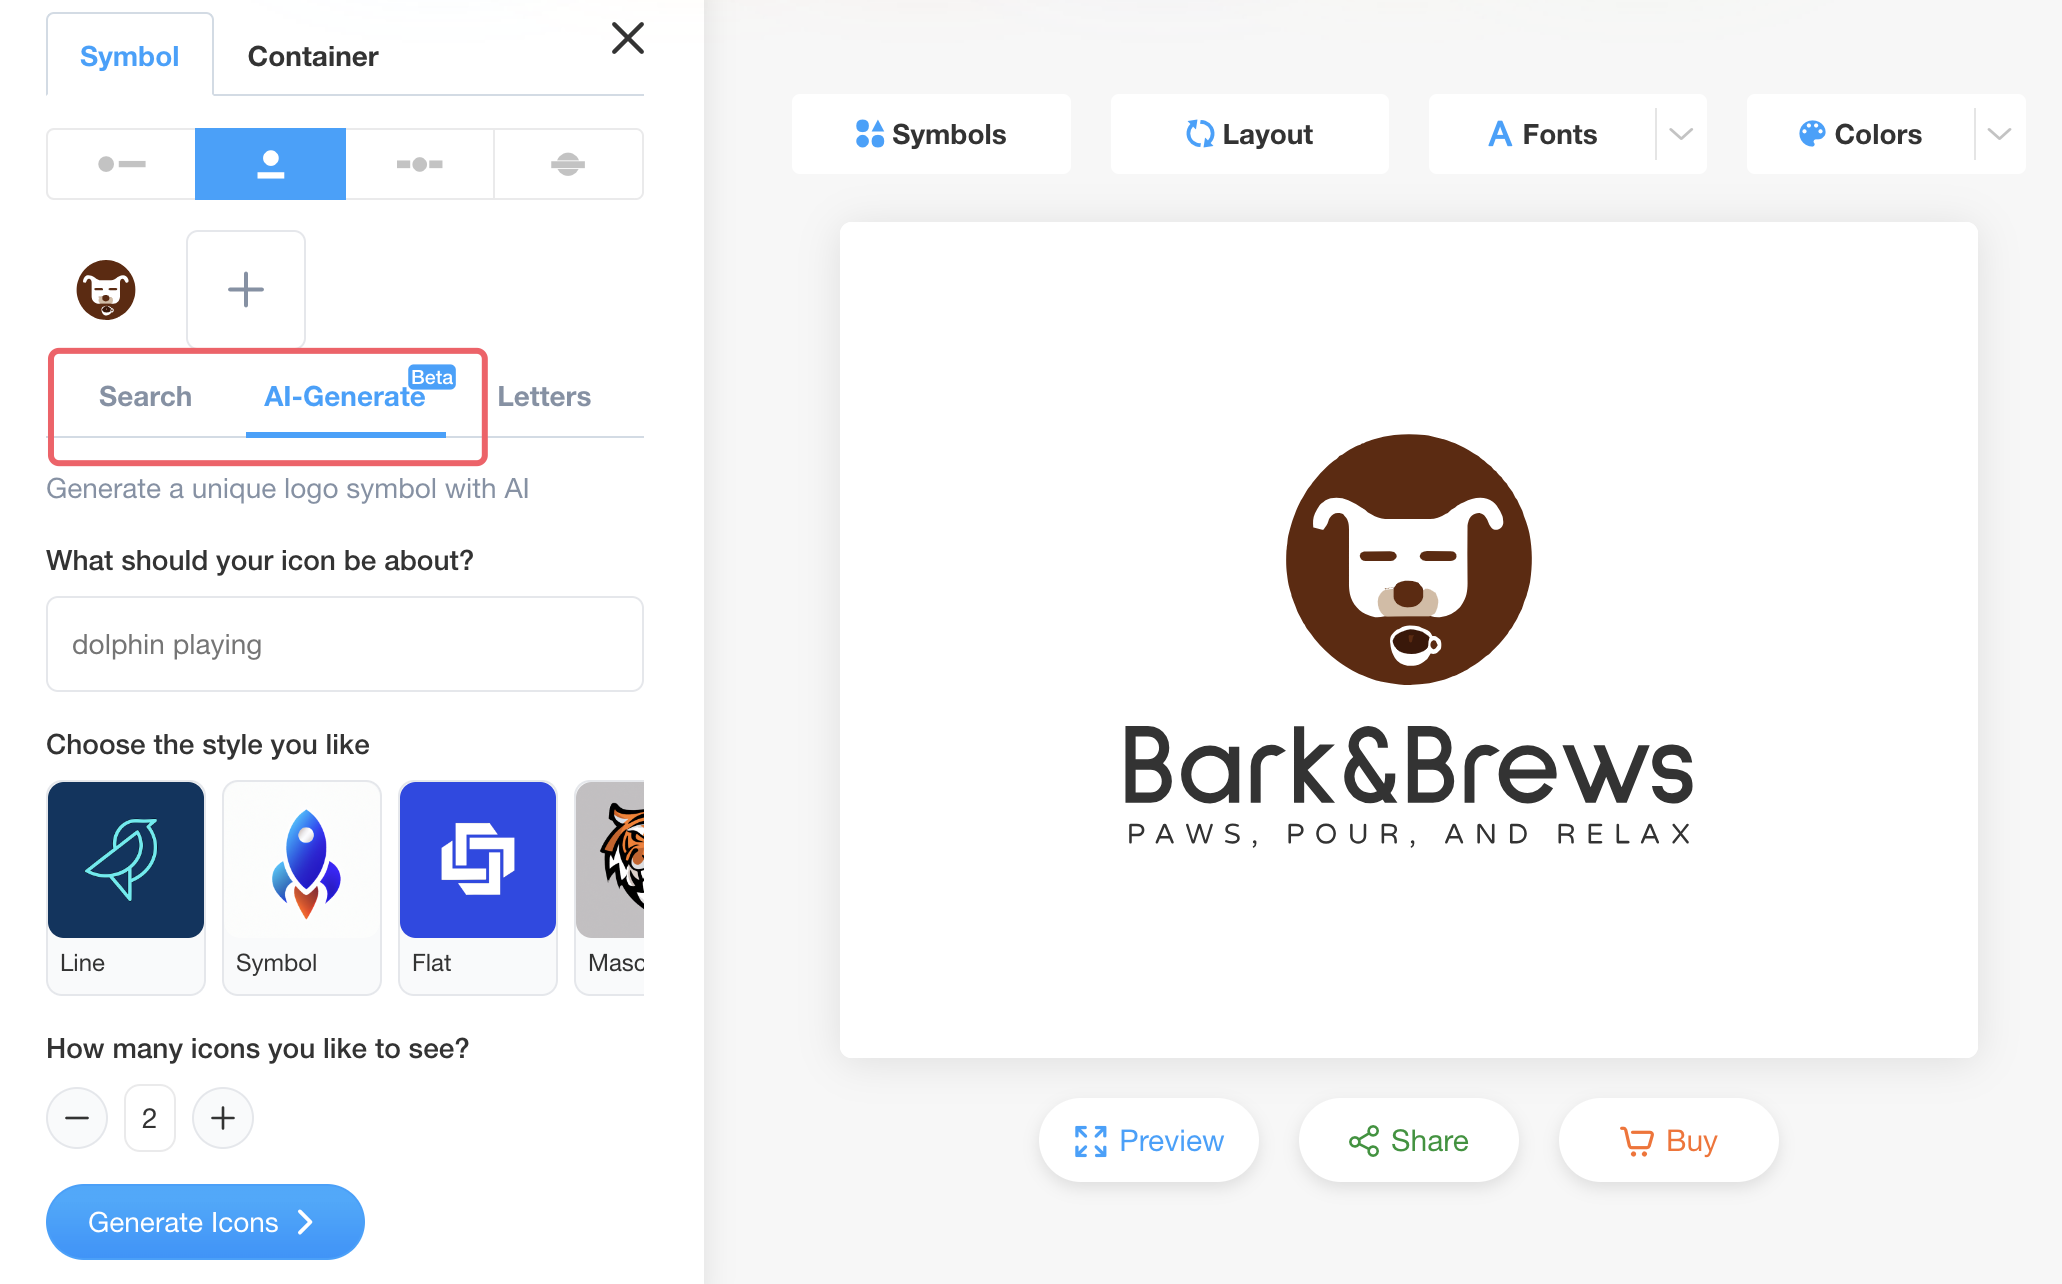
Task: Click the dog symbol thumbnail
Action: tap(106, 290)
